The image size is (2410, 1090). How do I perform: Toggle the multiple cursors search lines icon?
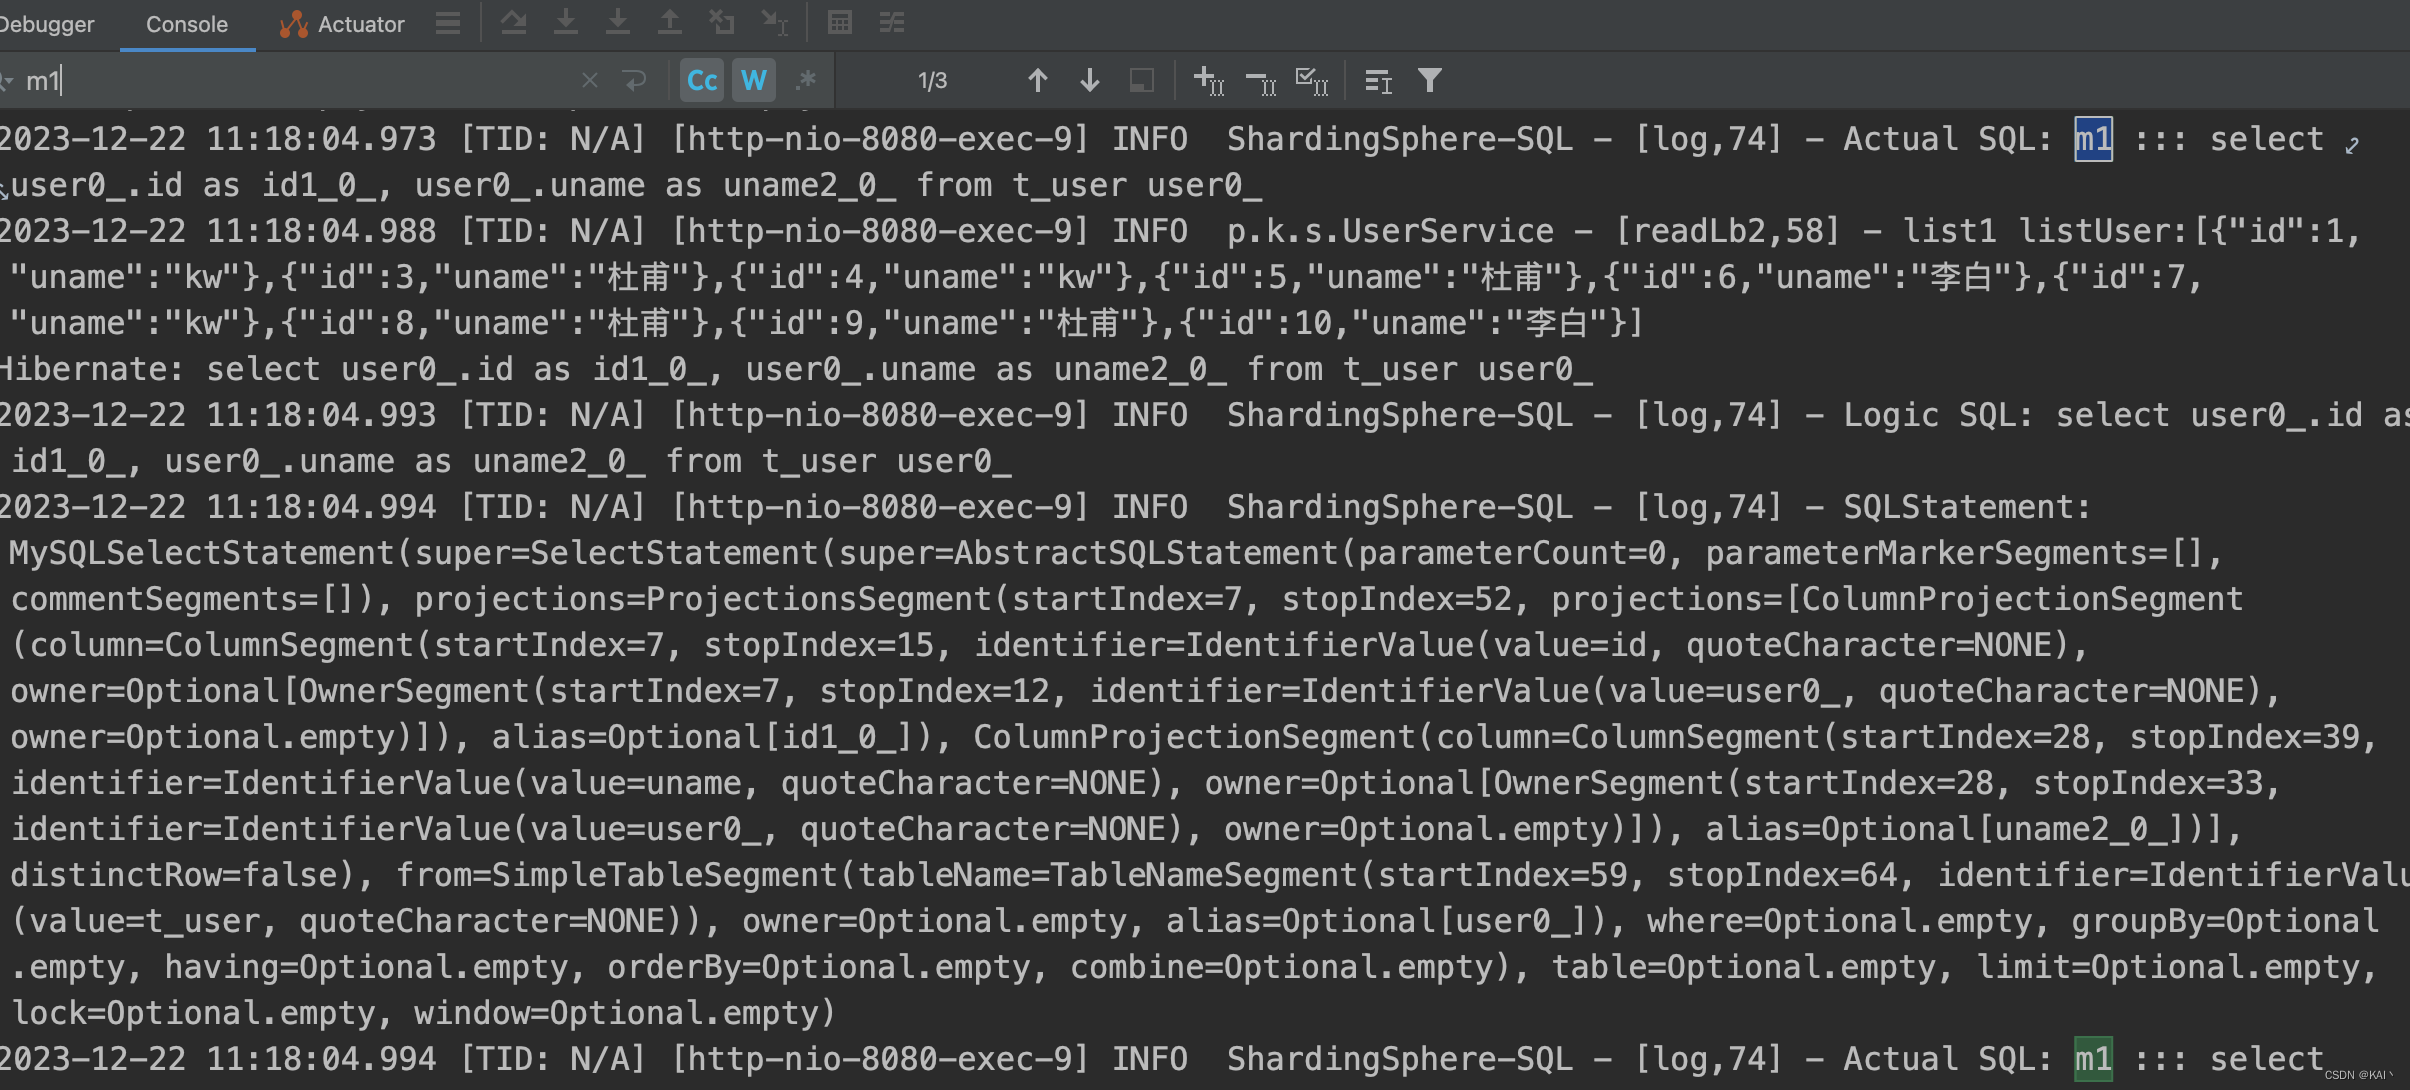coord(1378,81)
